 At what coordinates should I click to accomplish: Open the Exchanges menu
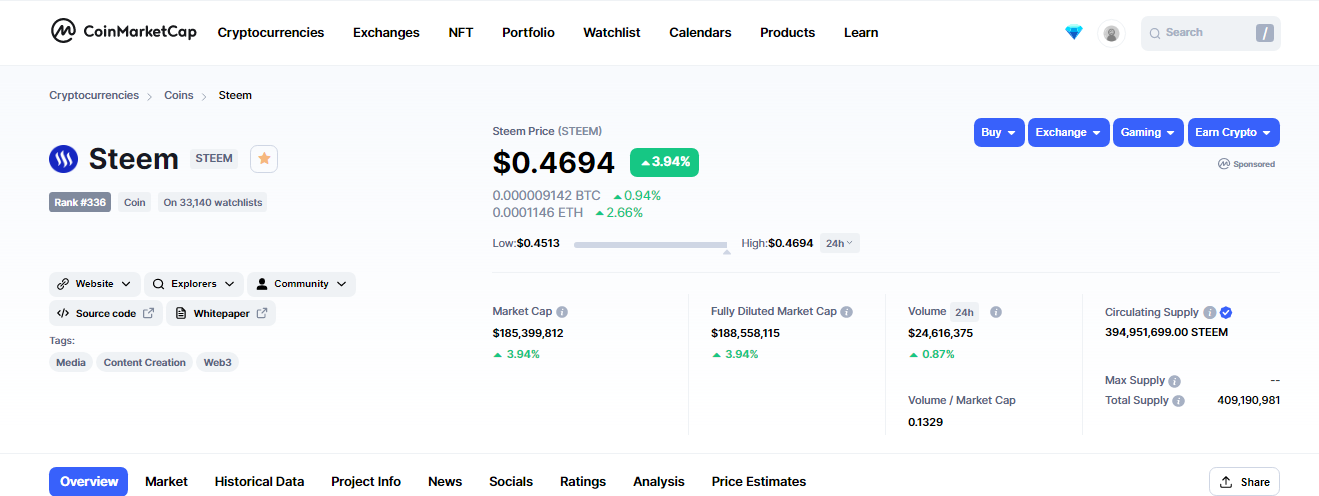(386, 33)
